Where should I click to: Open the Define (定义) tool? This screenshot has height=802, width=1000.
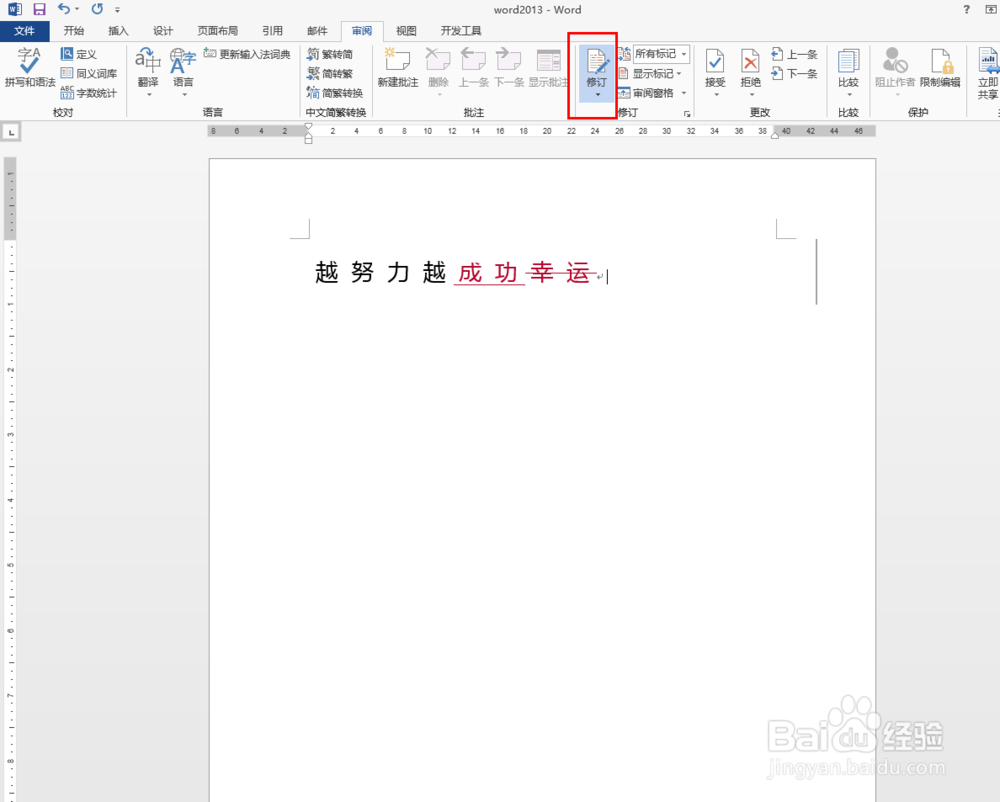click(78, 54)
